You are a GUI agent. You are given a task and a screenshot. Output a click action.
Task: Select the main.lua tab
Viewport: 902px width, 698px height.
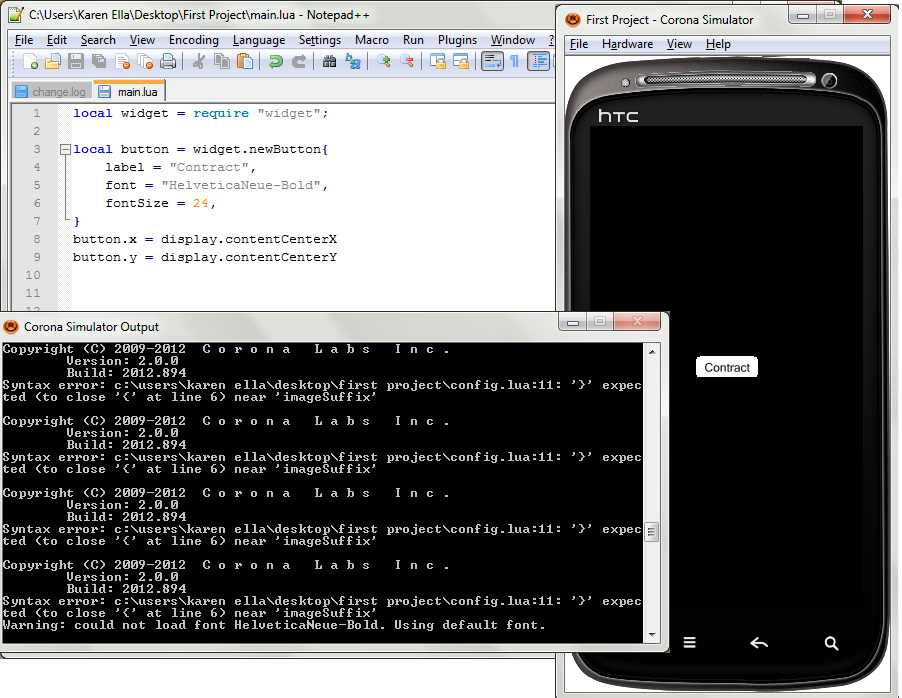(129, 91)
